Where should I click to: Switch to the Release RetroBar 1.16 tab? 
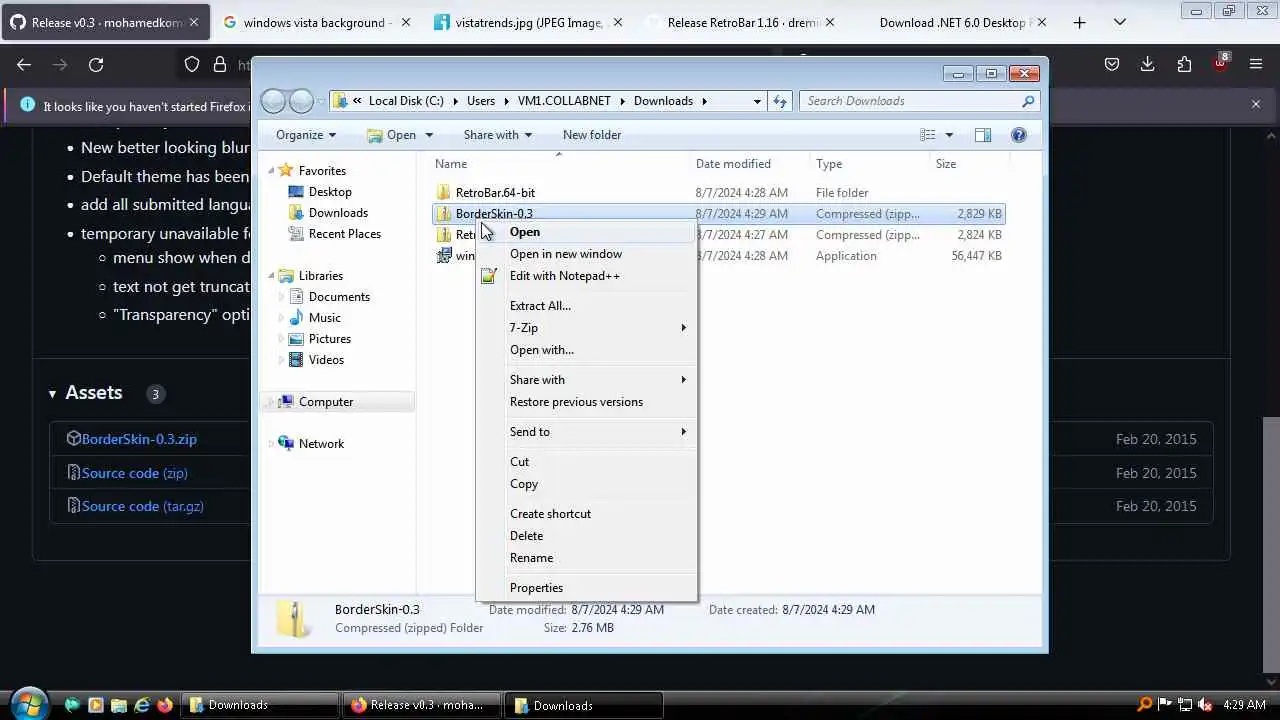point(743,22)
